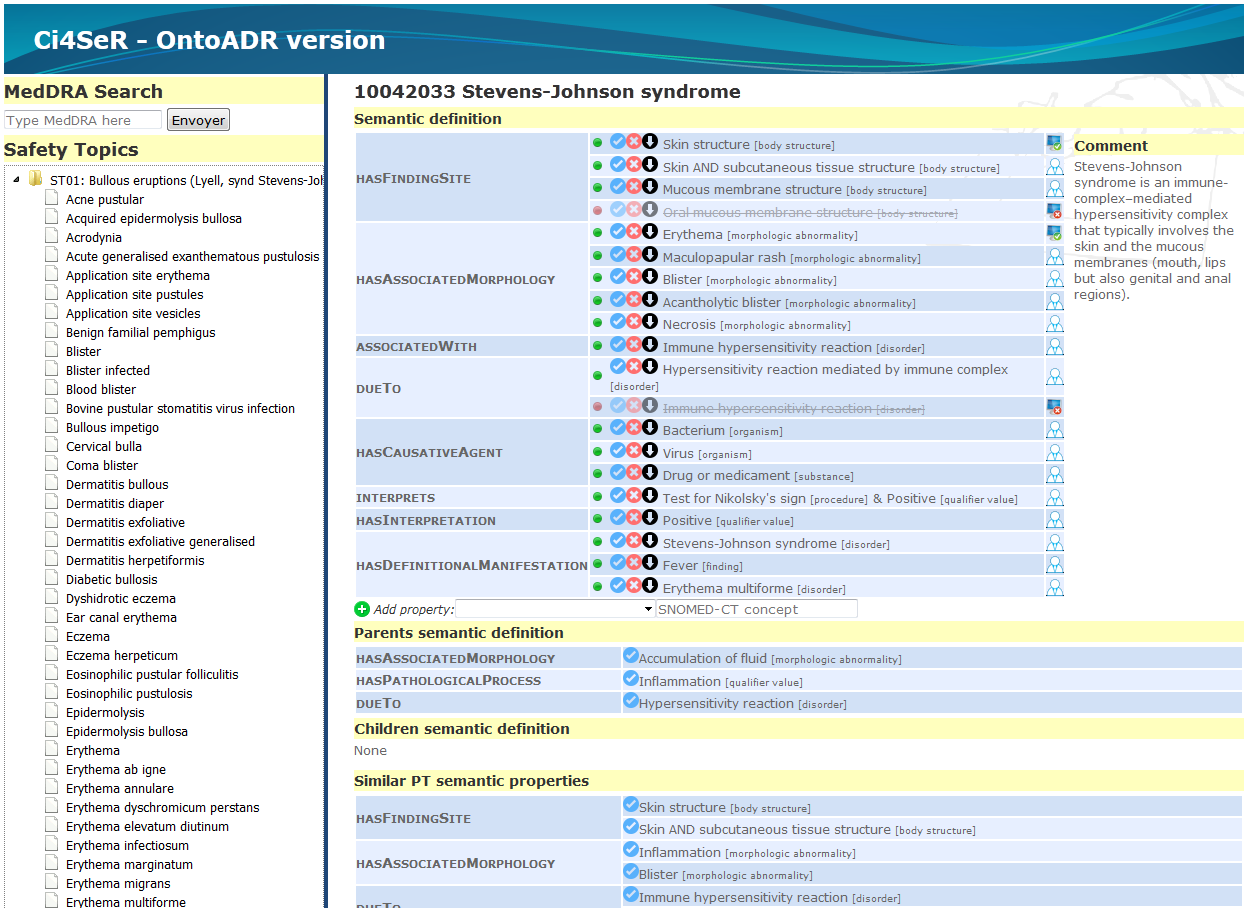Click the green plus Add property icon
The height and width of the screenshot is (908, 1246).
point(362,609)
